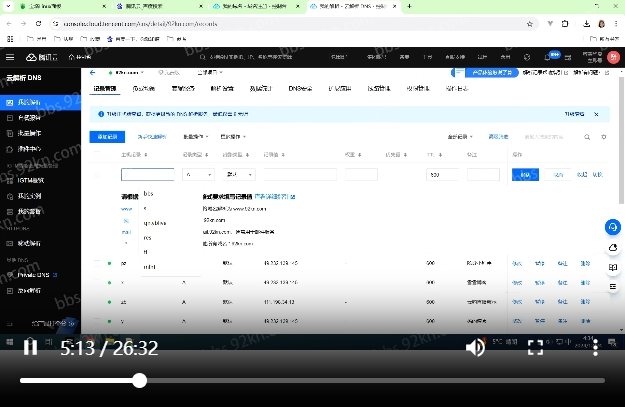Open the documentation book floating icon
This screenshot has height=407, width=625.
coord(613,267)
